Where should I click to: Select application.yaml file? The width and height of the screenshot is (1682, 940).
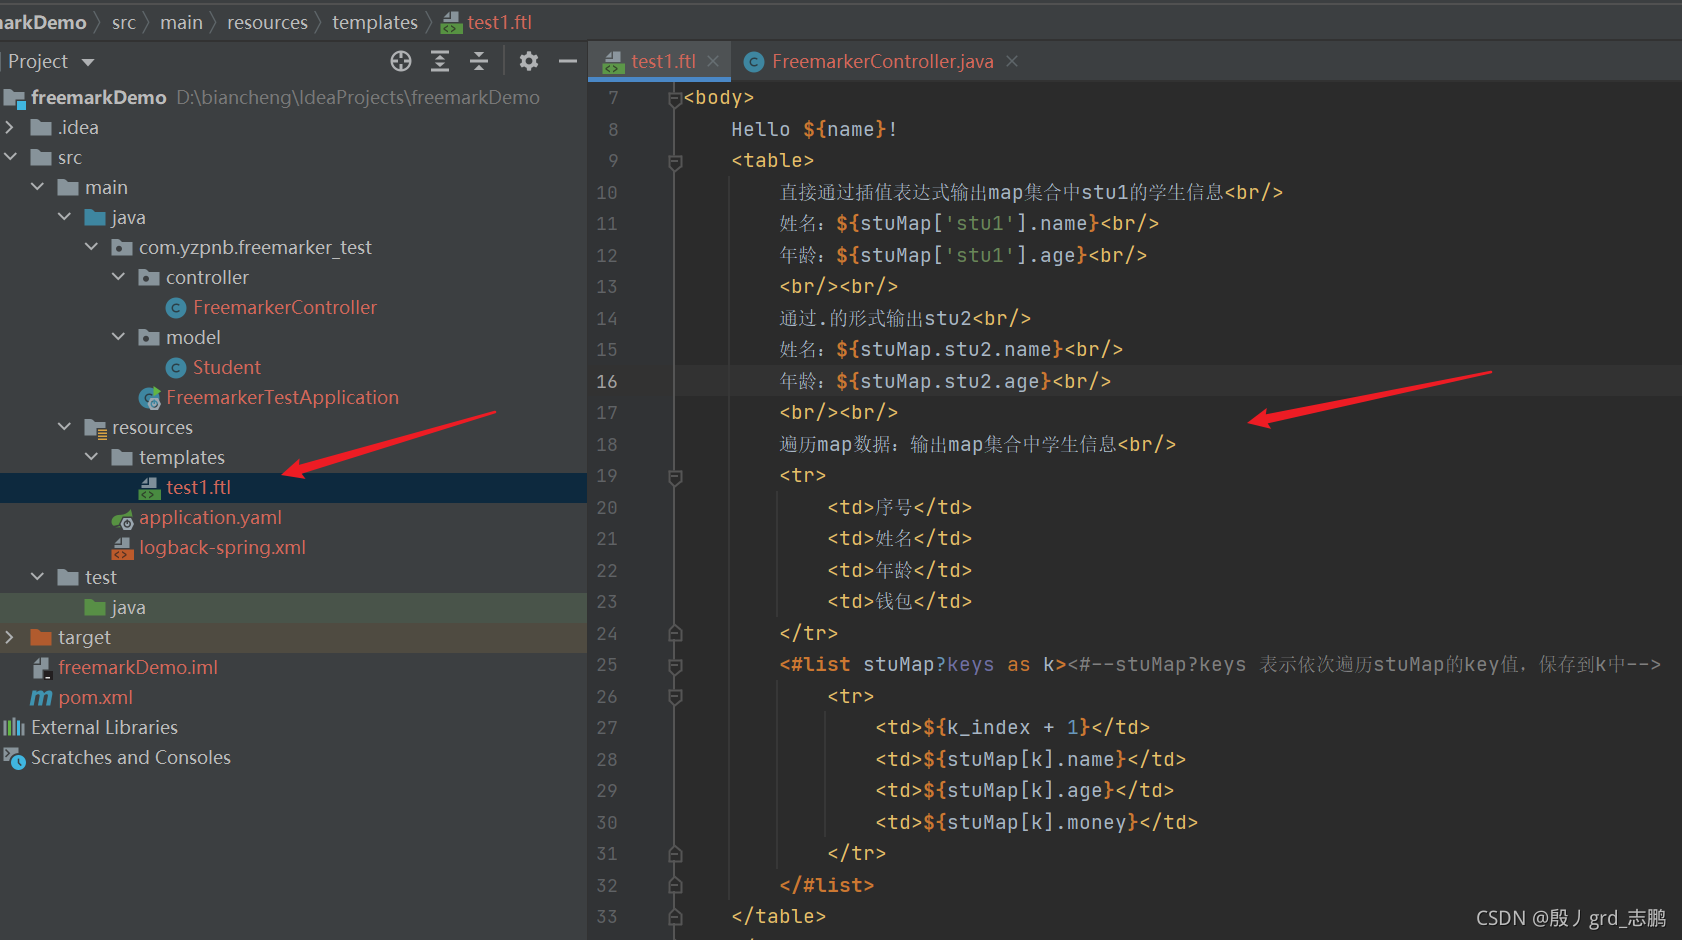pos(210,517)
